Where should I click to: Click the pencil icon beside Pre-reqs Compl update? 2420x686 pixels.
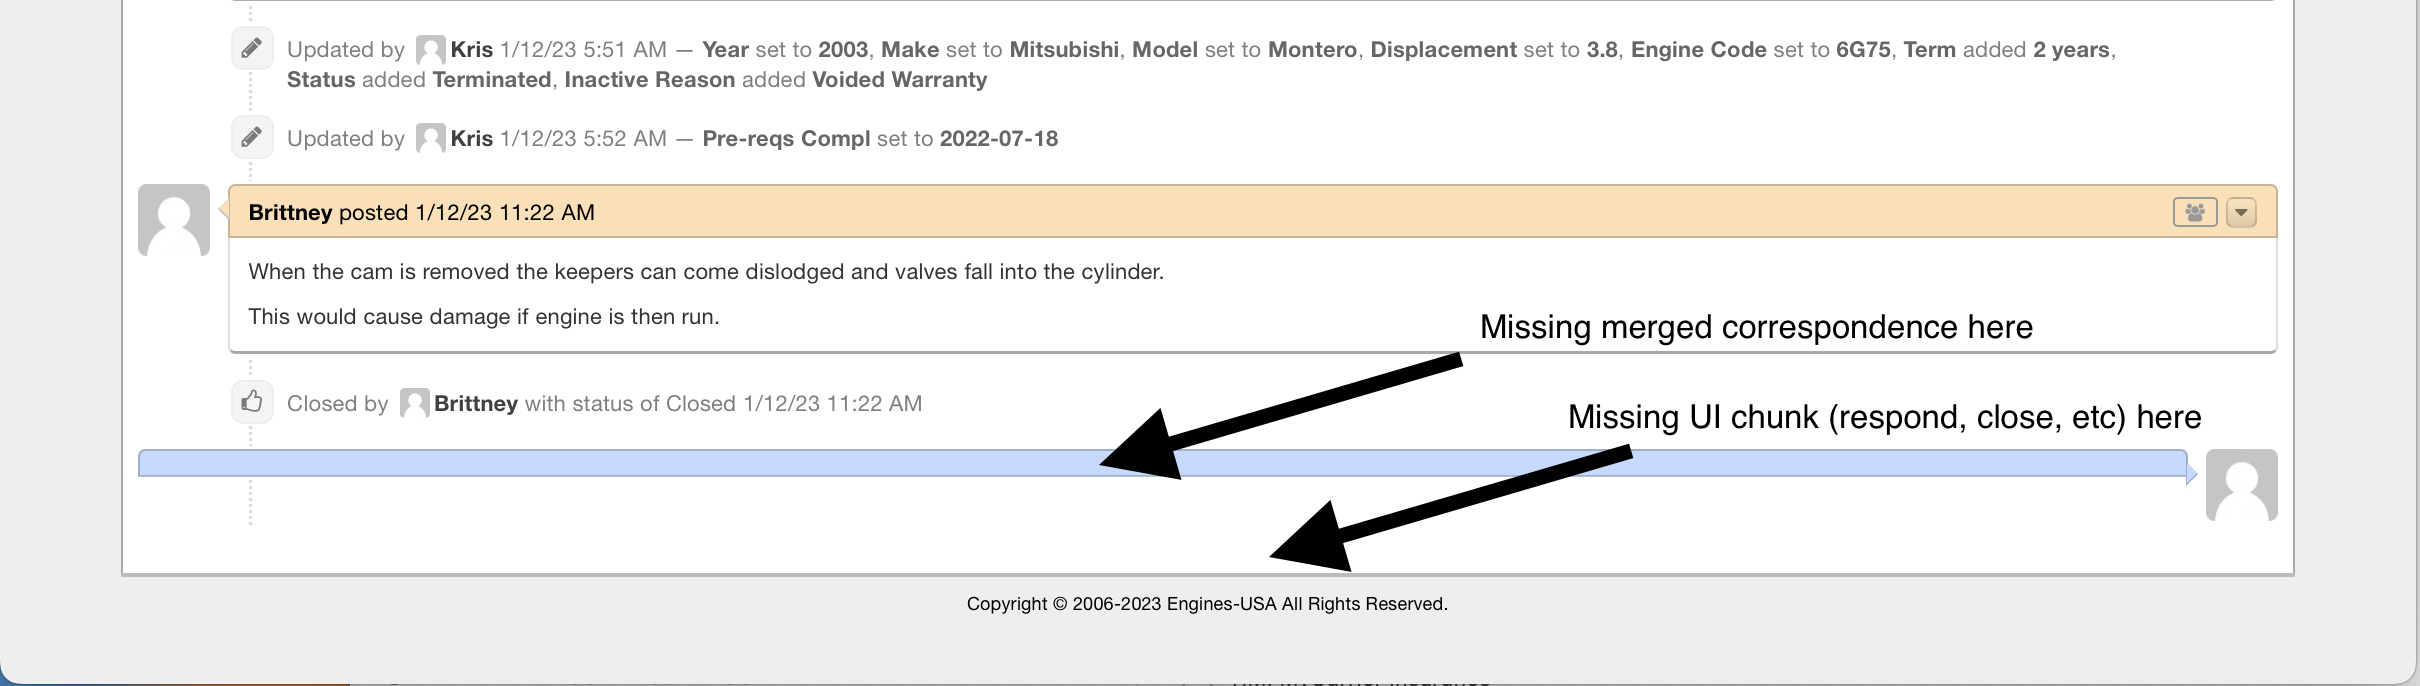click(x=252, y=137)
